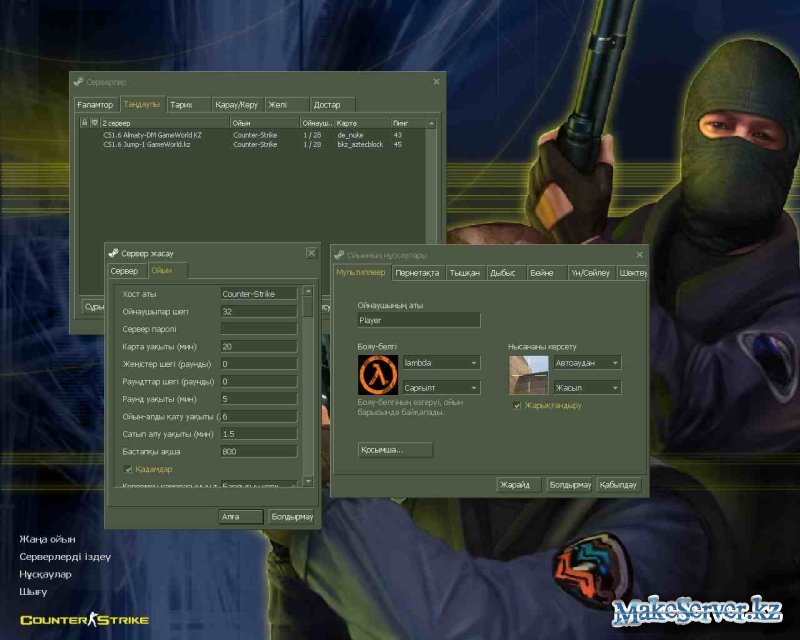Select server CS1.6 Jump-1 GameWorld.kz

tap(253, 144)
